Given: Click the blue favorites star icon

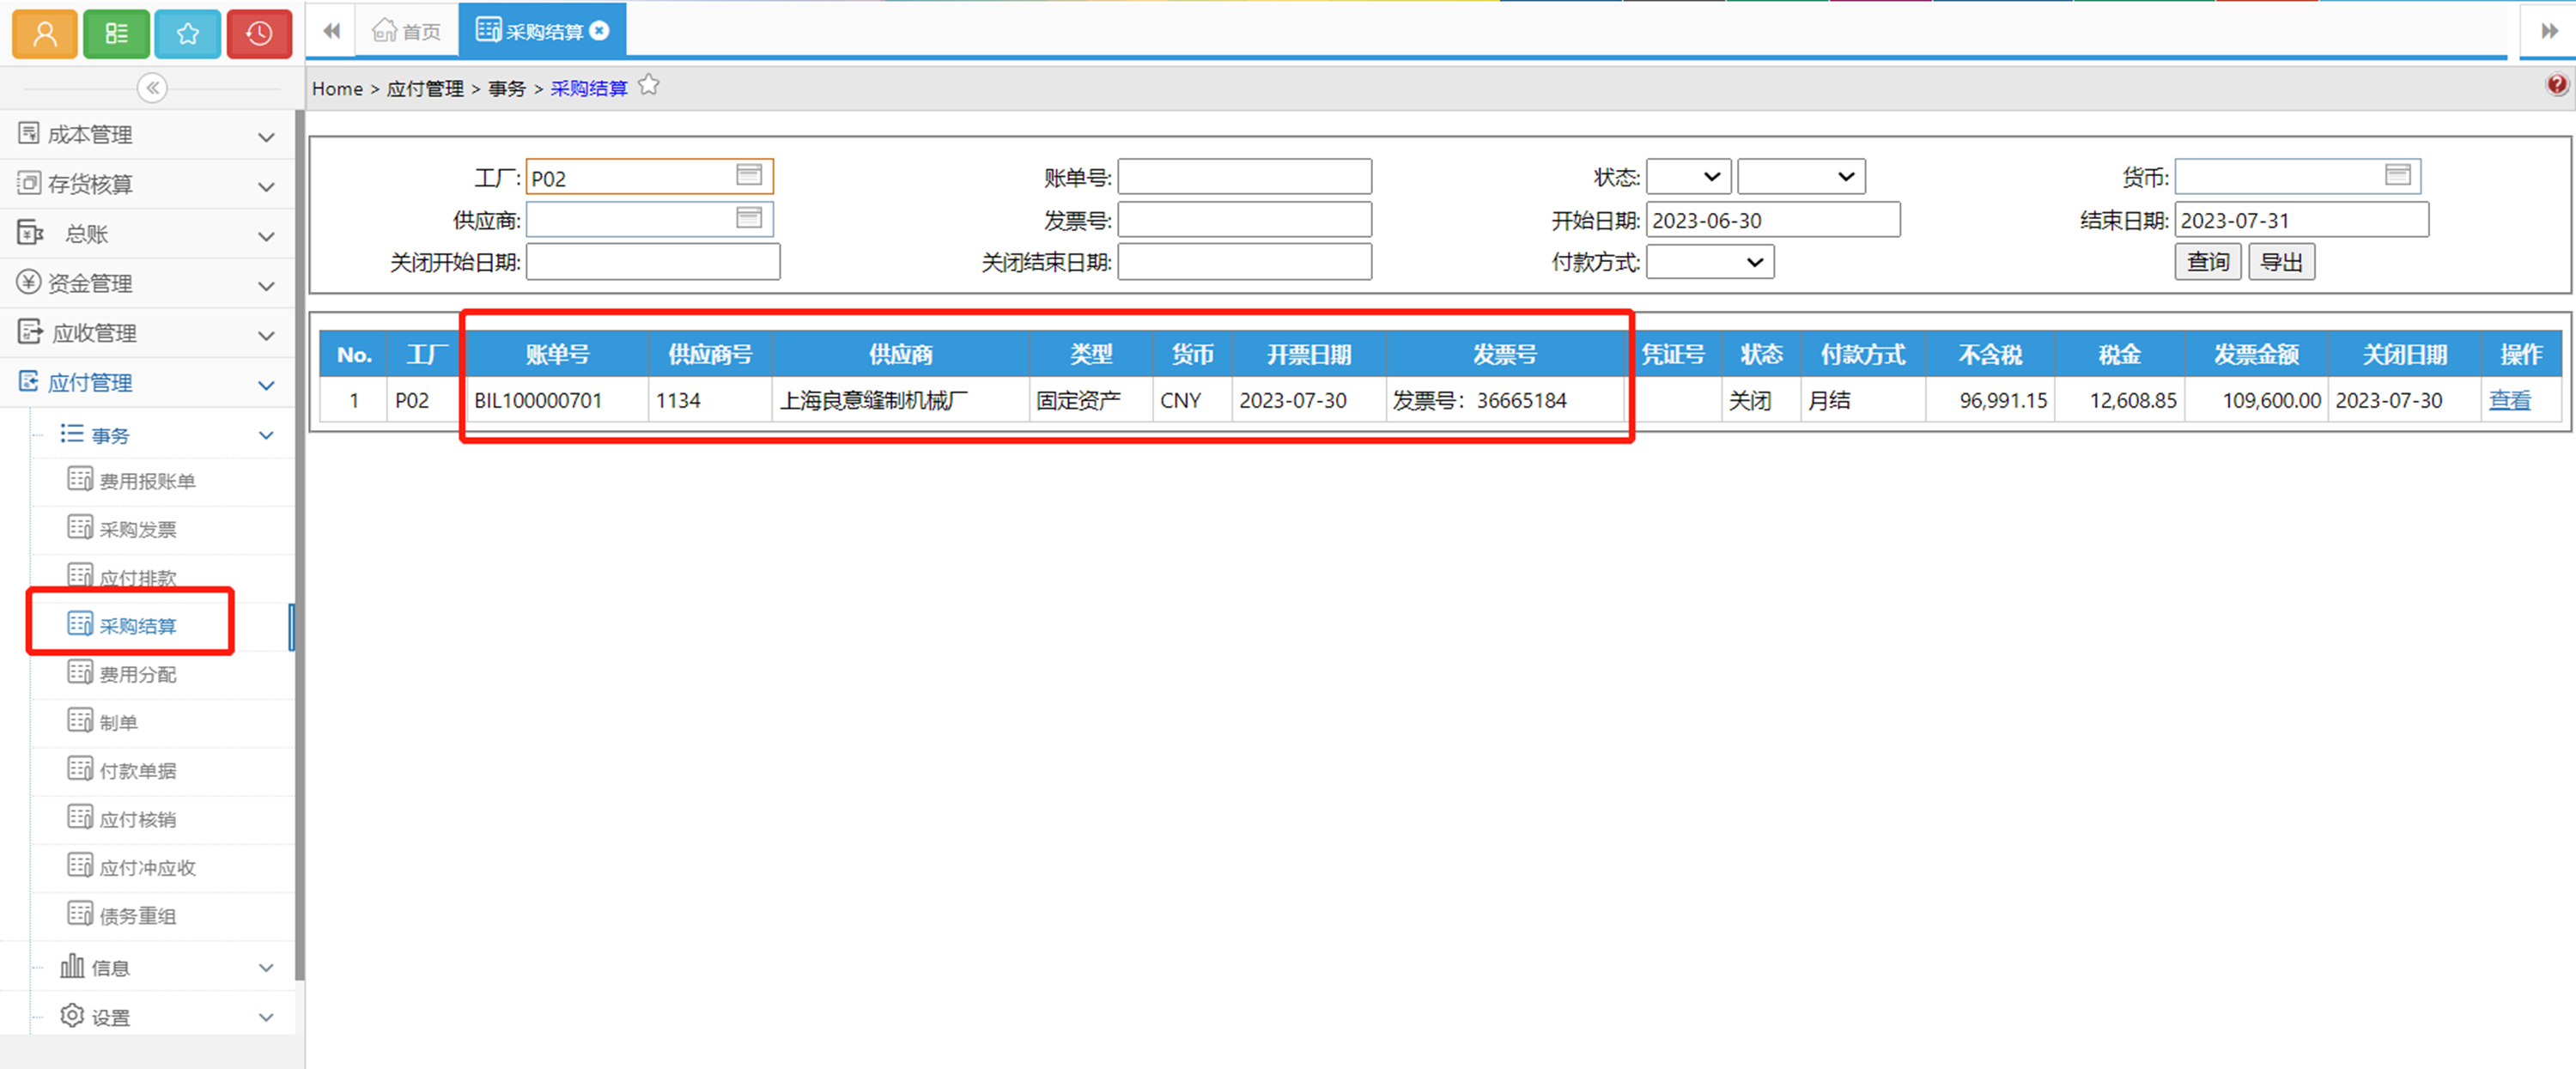Looking at the screenshot, I should (x=188, y=34).
